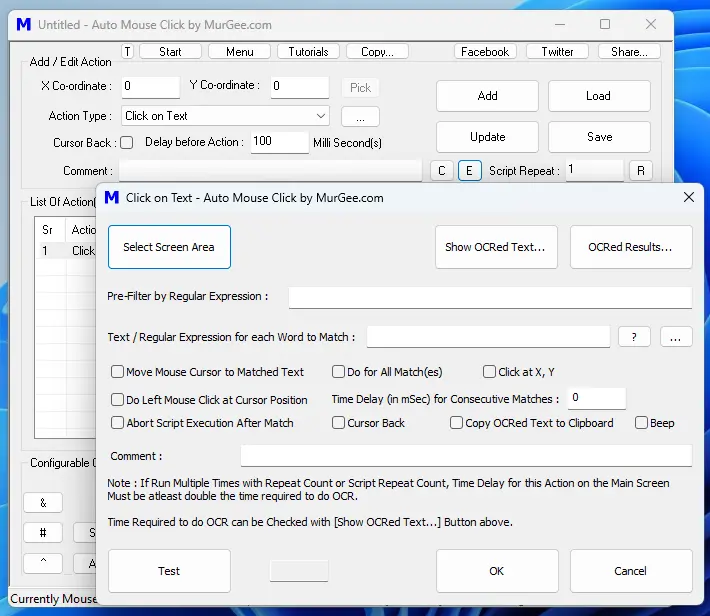Focus the Delay before Action field

pos(279,142)
